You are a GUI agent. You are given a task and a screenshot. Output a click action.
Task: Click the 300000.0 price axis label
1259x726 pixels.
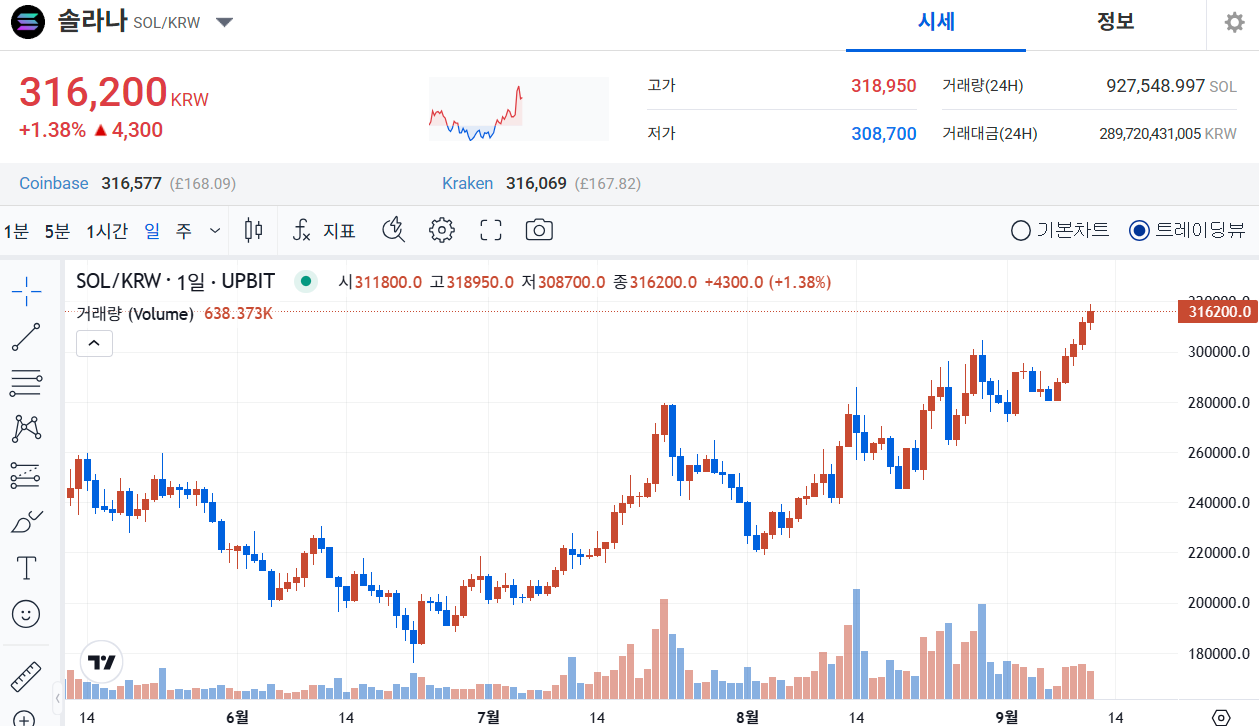point(1219,352)
